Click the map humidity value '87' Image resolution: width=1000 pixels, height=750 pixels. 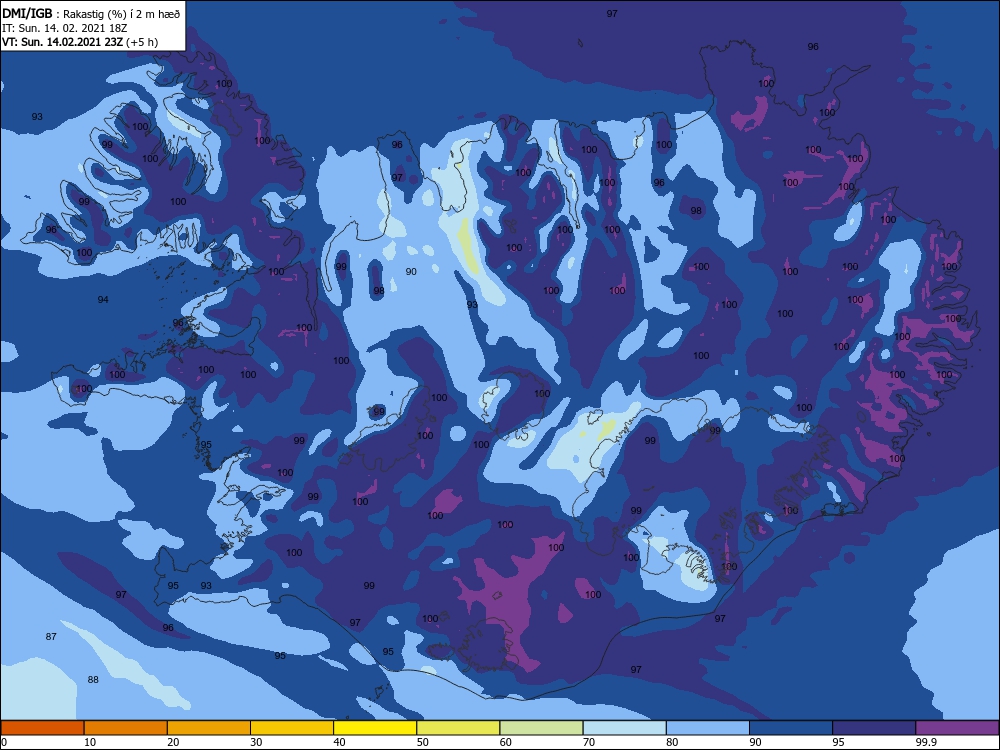(51, 636)
